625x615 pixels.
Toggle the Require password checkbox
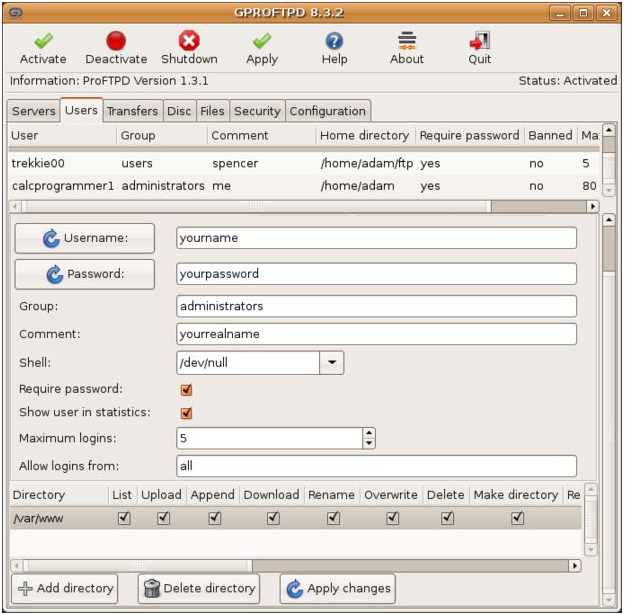click(x=186, y=390)
